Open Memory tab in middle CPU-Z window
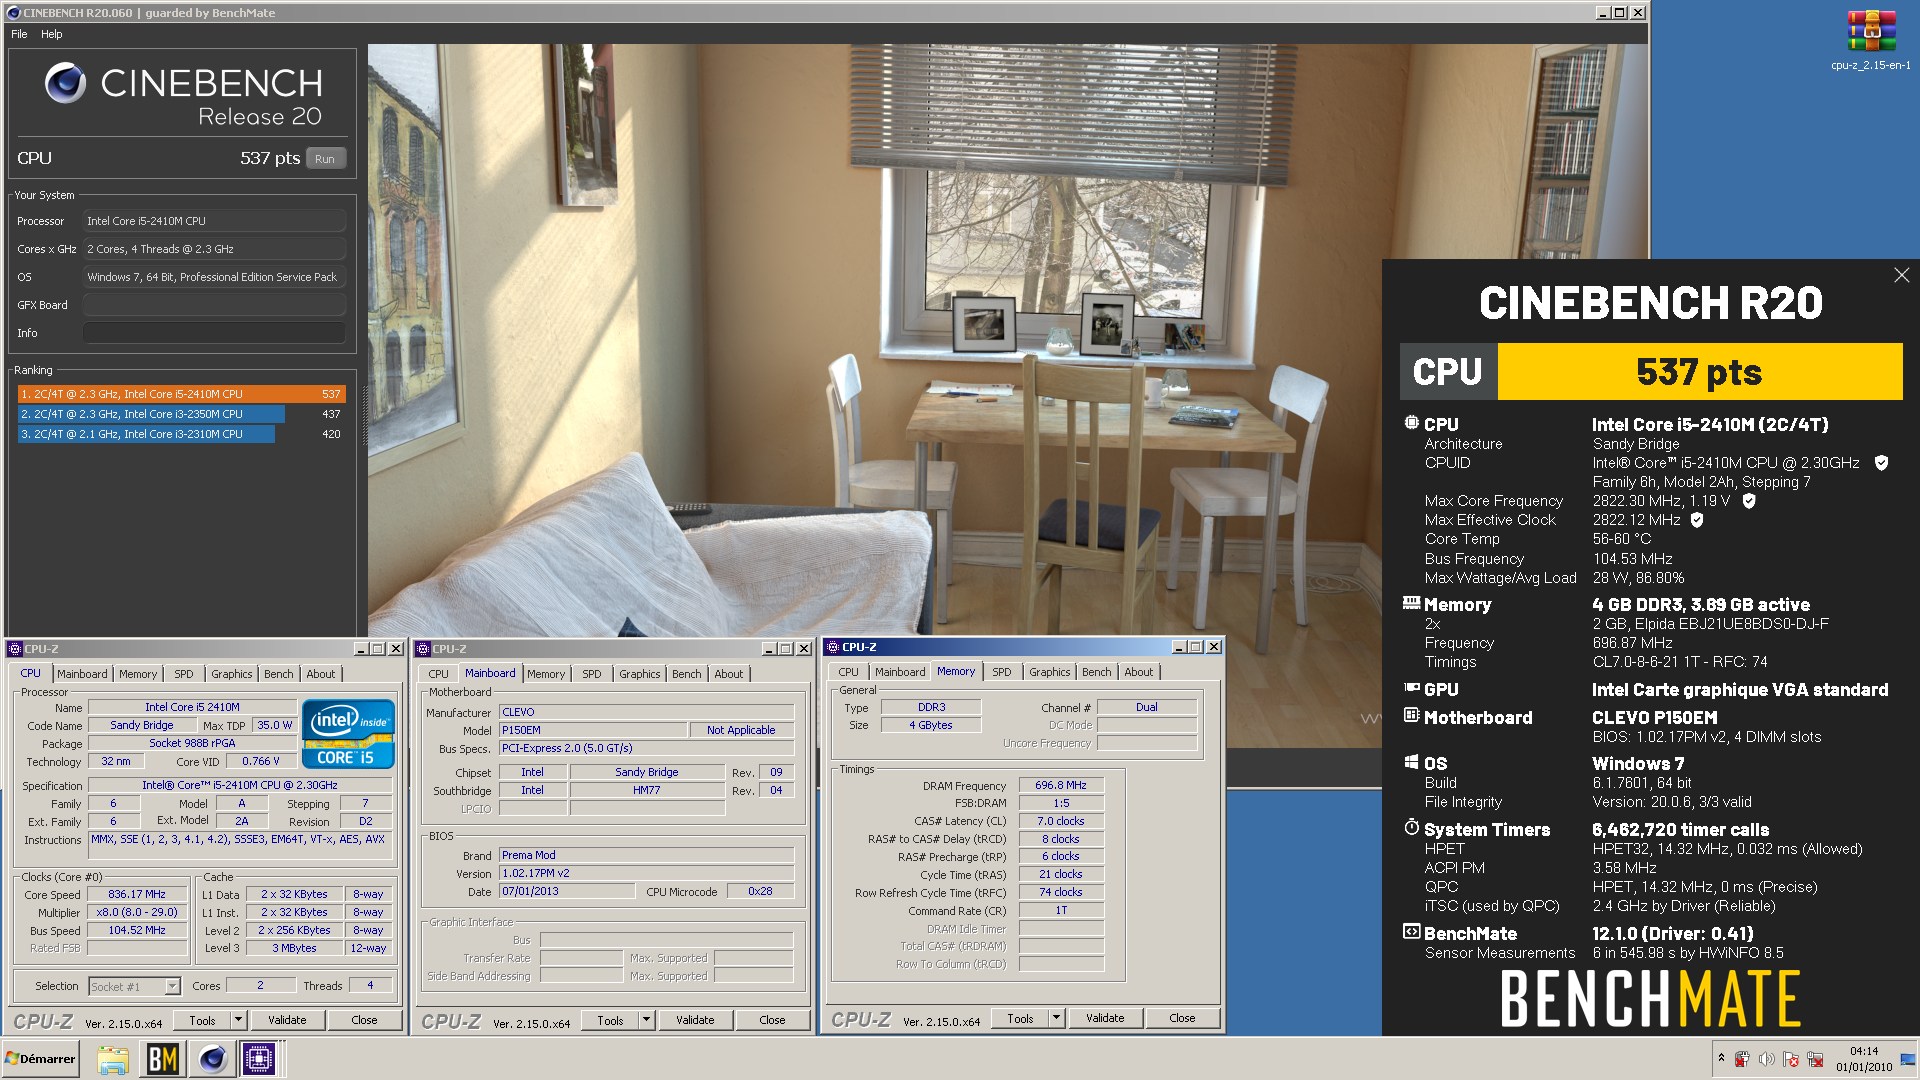The height and width of the screenshot is (1080, 1920). point(546,674)
